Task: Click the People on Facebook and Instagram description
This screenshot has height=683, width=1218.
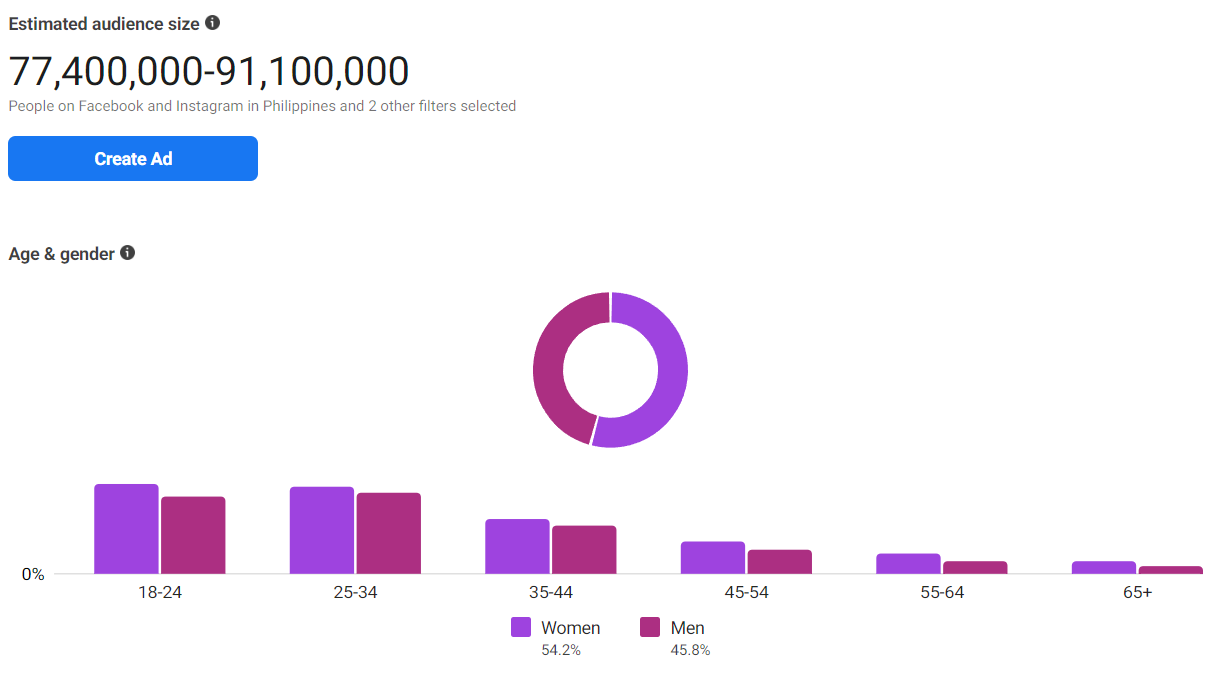Action: click(262, 106)
